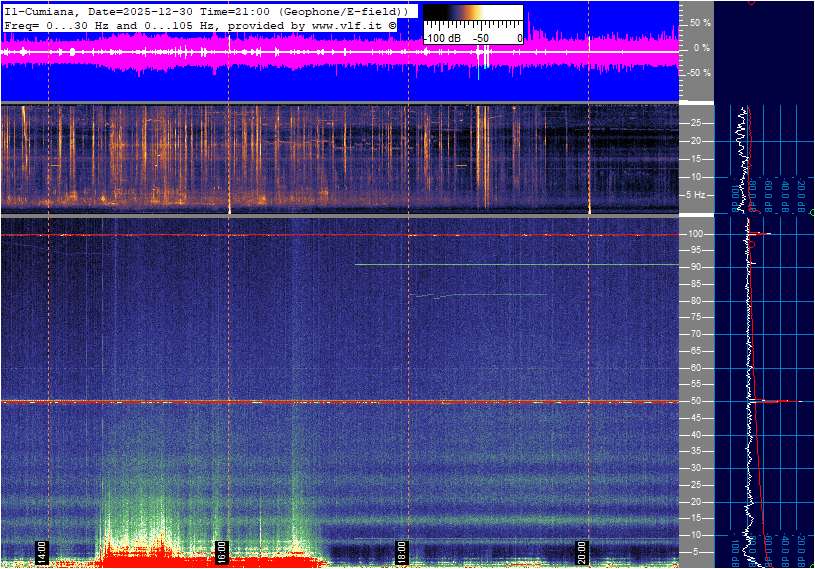Select the 18:00 time marker label
815x569 pixels.
(402, 552)
